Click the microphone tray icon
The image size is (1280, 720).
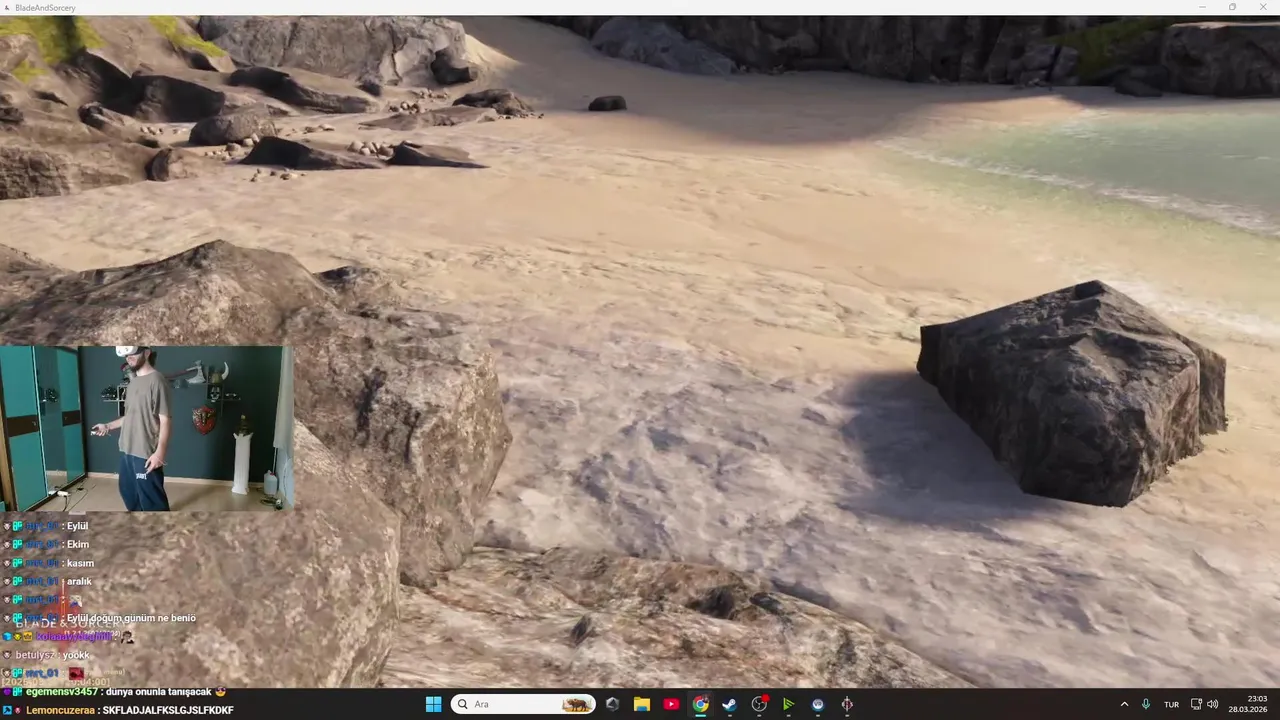click(1146, 704)
